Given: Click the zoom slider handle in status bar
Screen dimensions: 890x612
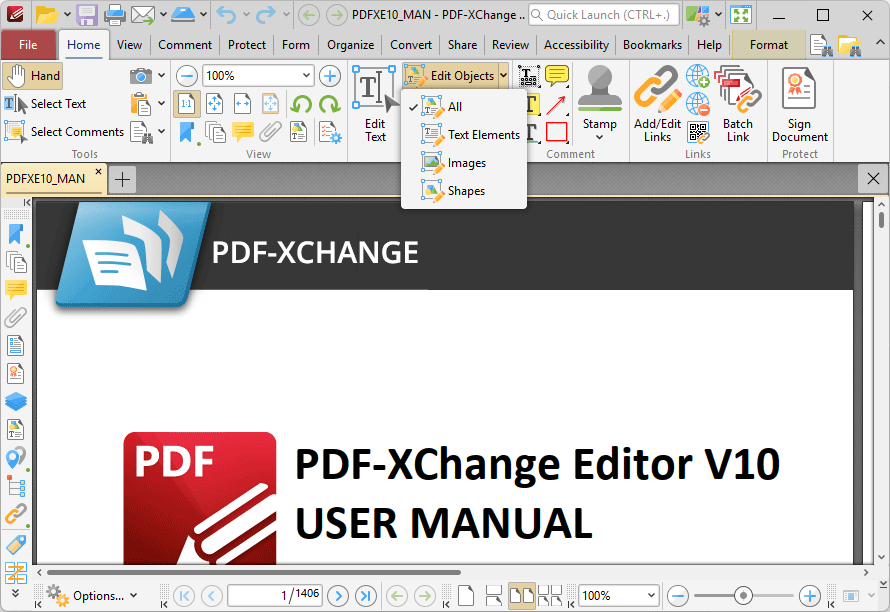Looking at the screenshot, I should pos(743,596).
